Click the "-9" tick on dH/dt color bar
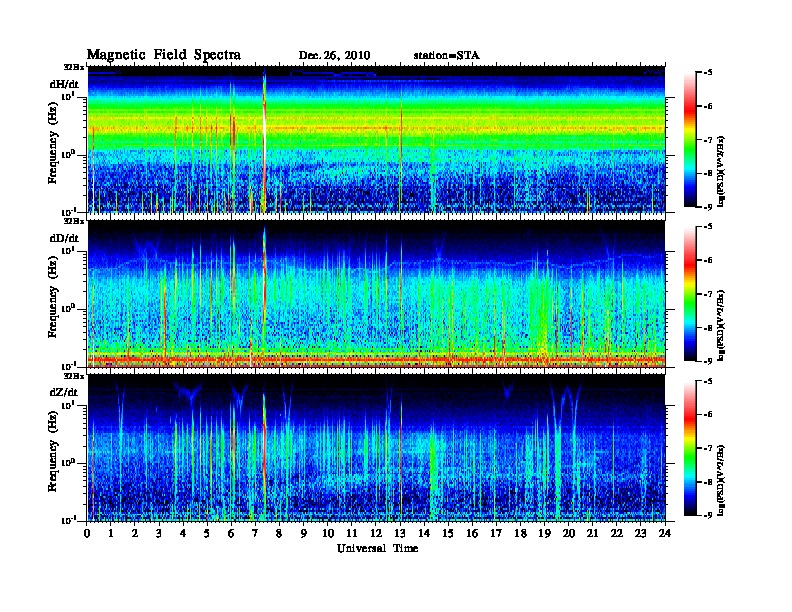 pyautogui.click(x=708, y=207)
